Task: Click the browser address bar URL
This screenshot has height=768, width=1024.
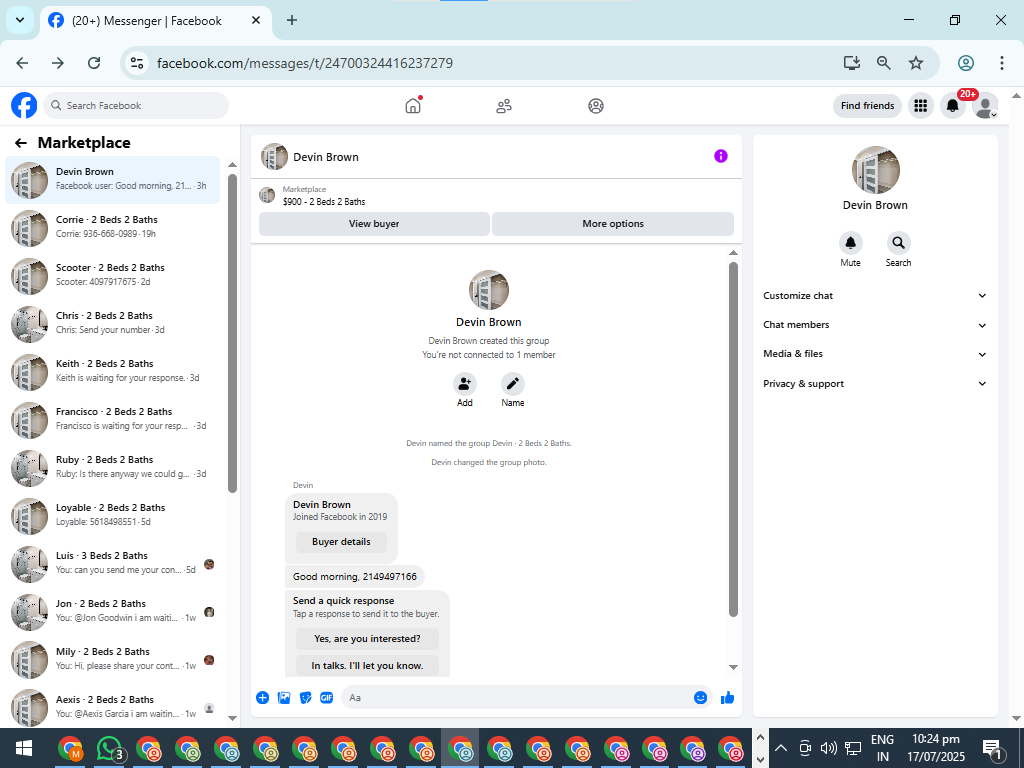Action: click(x=304, y=63)
